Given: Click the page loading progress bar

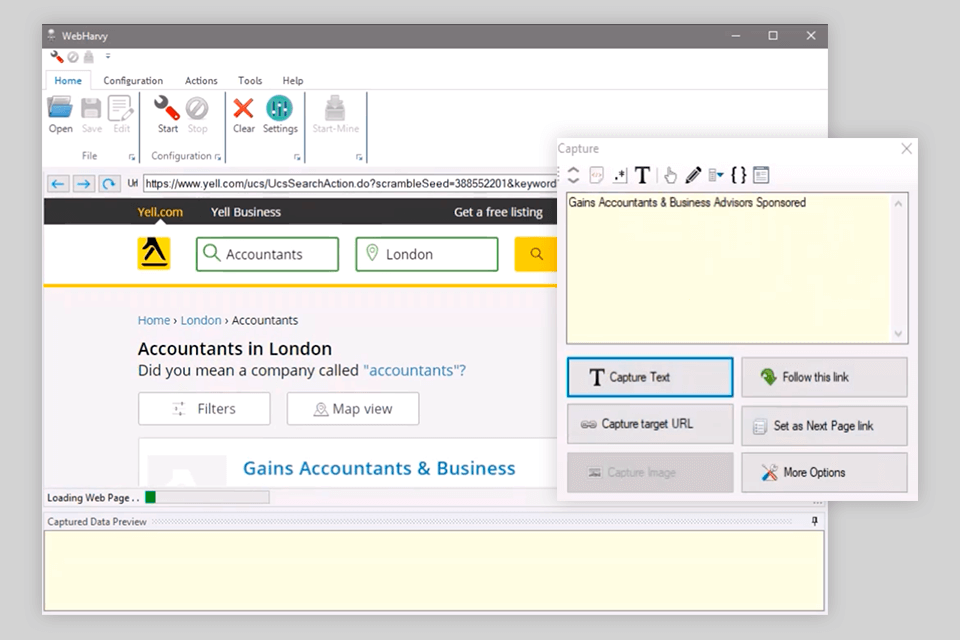Looking at the screenshot, I should click(207, 497).
